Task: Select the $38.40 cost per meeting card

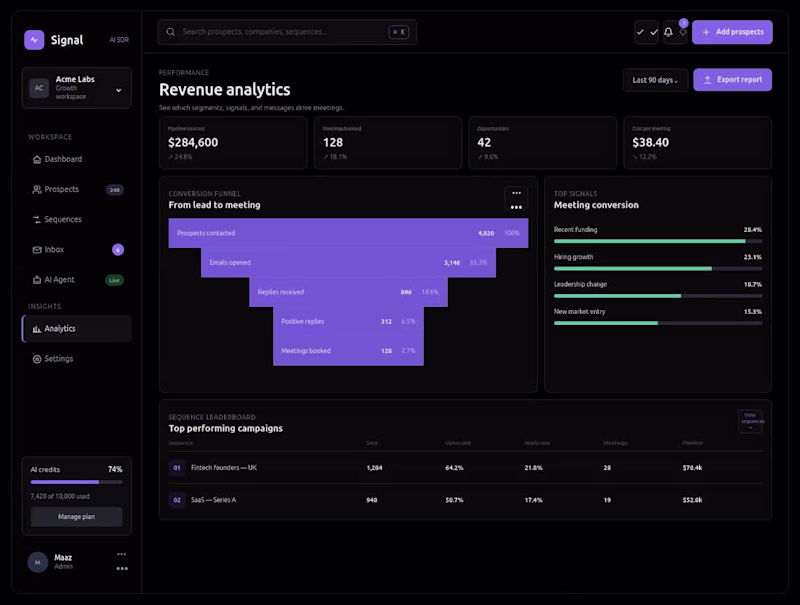Action: pyautogui.click(x=697, y=143)
